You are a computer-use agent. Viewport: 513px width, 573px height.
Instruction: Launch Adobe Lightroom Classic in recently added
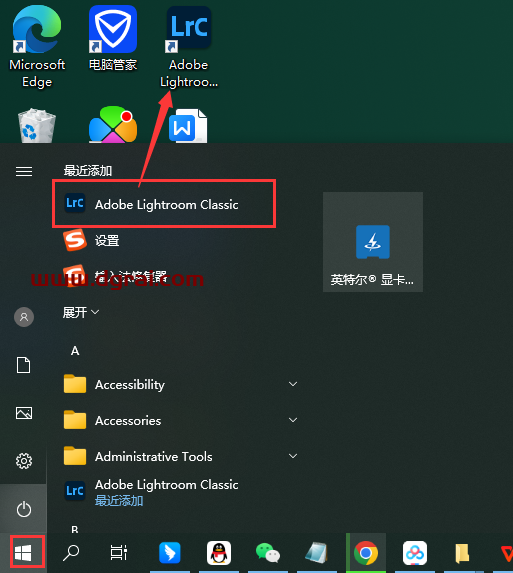click(x=164, y=204)
